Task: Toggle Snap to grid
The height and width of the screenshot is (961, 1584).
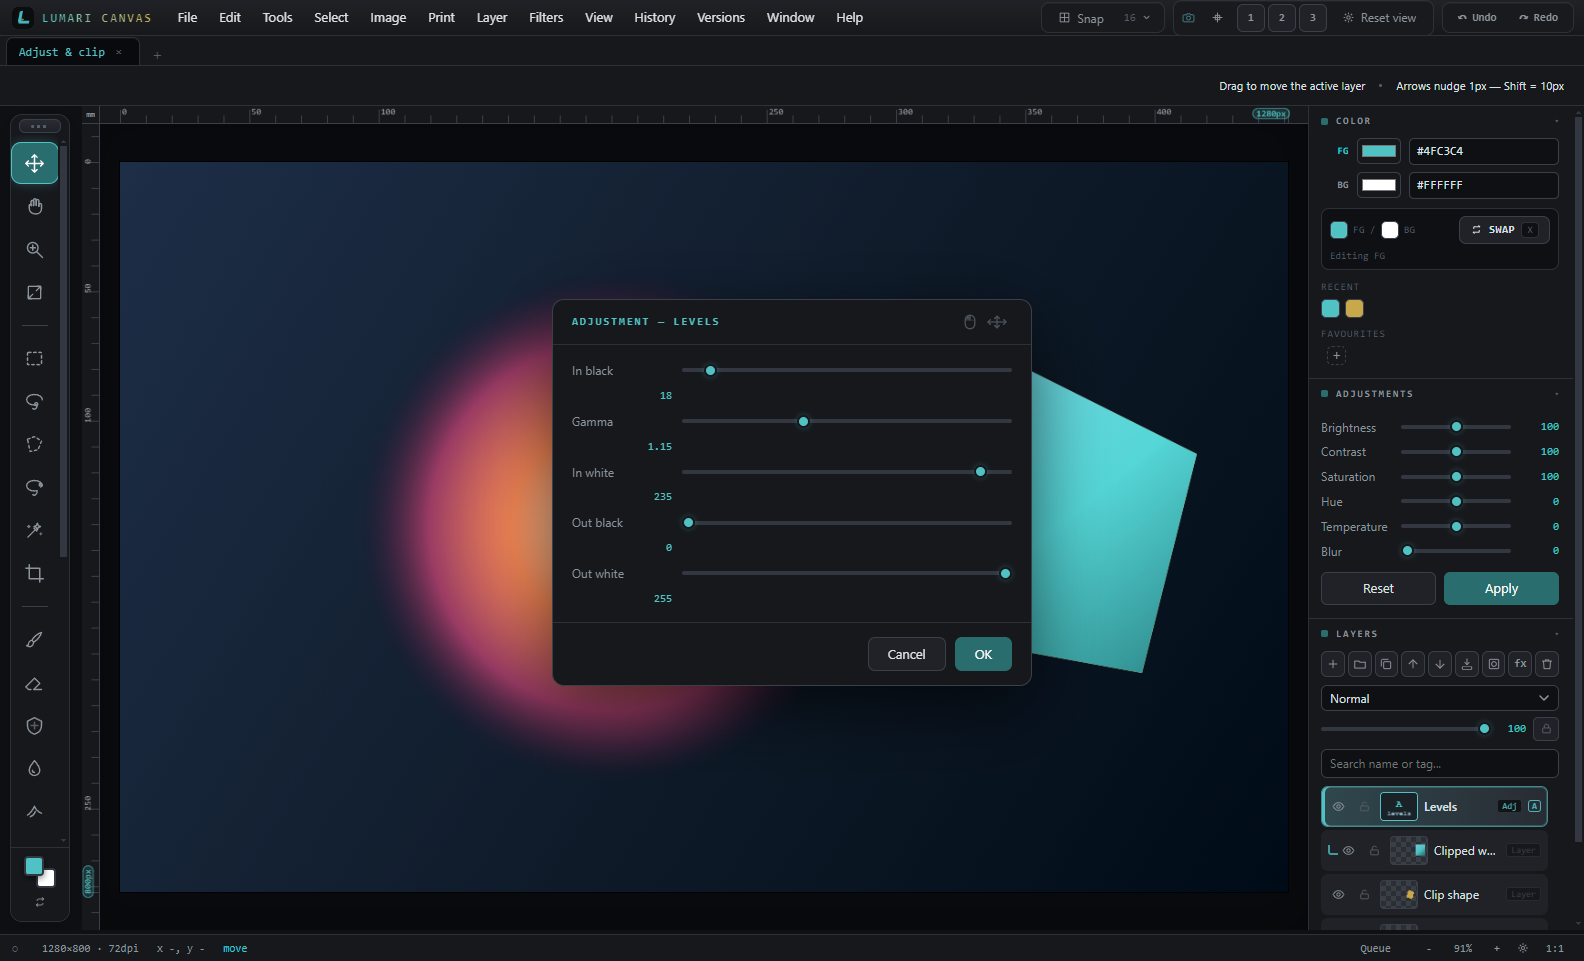Action: click(x=1081, y=18)
